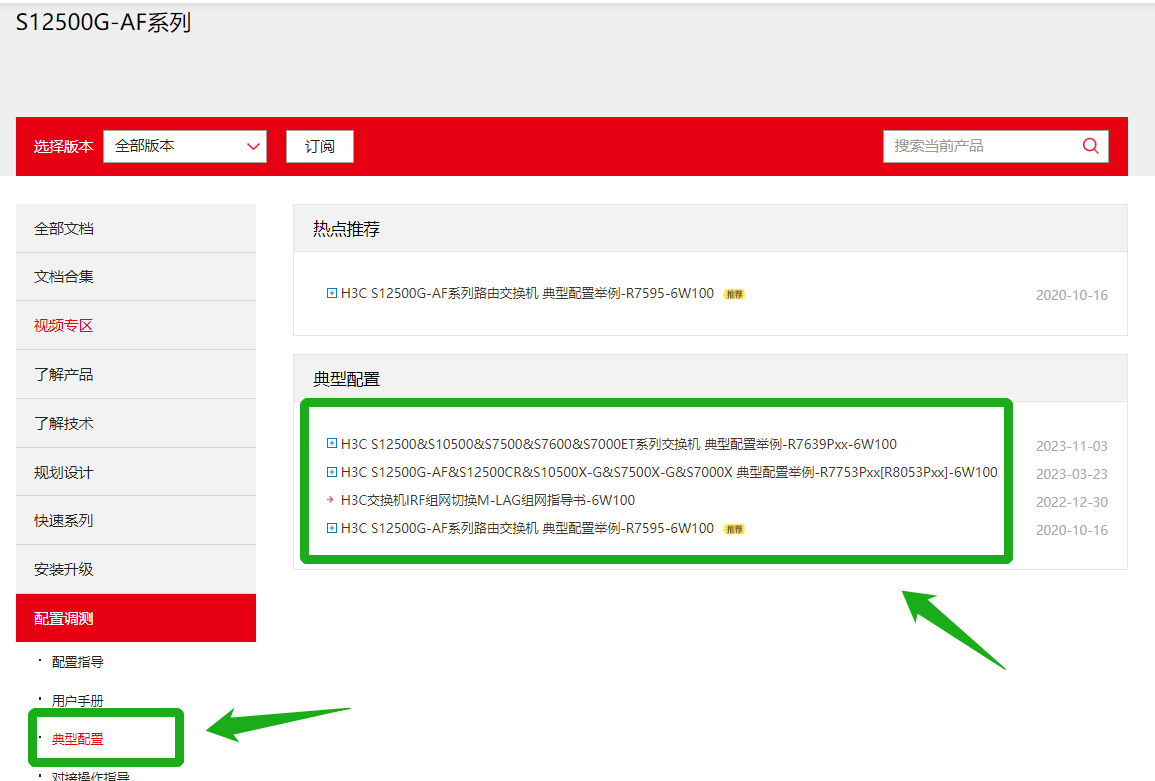
Task: Expand icon beside R7595 in 典型配置 list
Action: [x=331, y=528]
